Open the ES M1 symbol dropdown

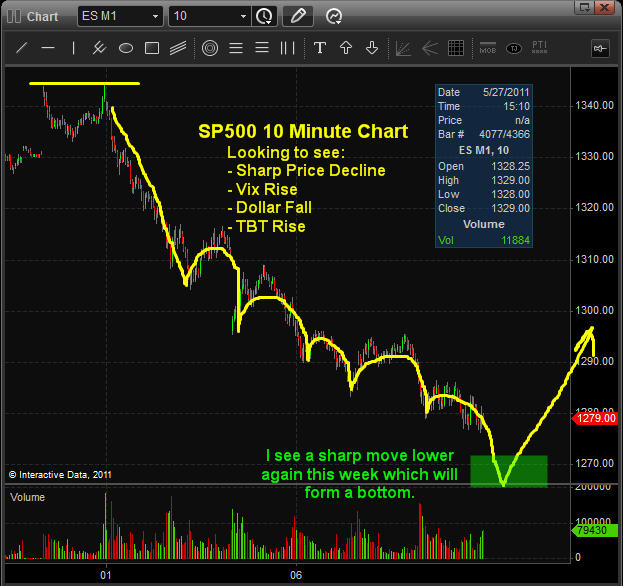(x=155, y=16)
